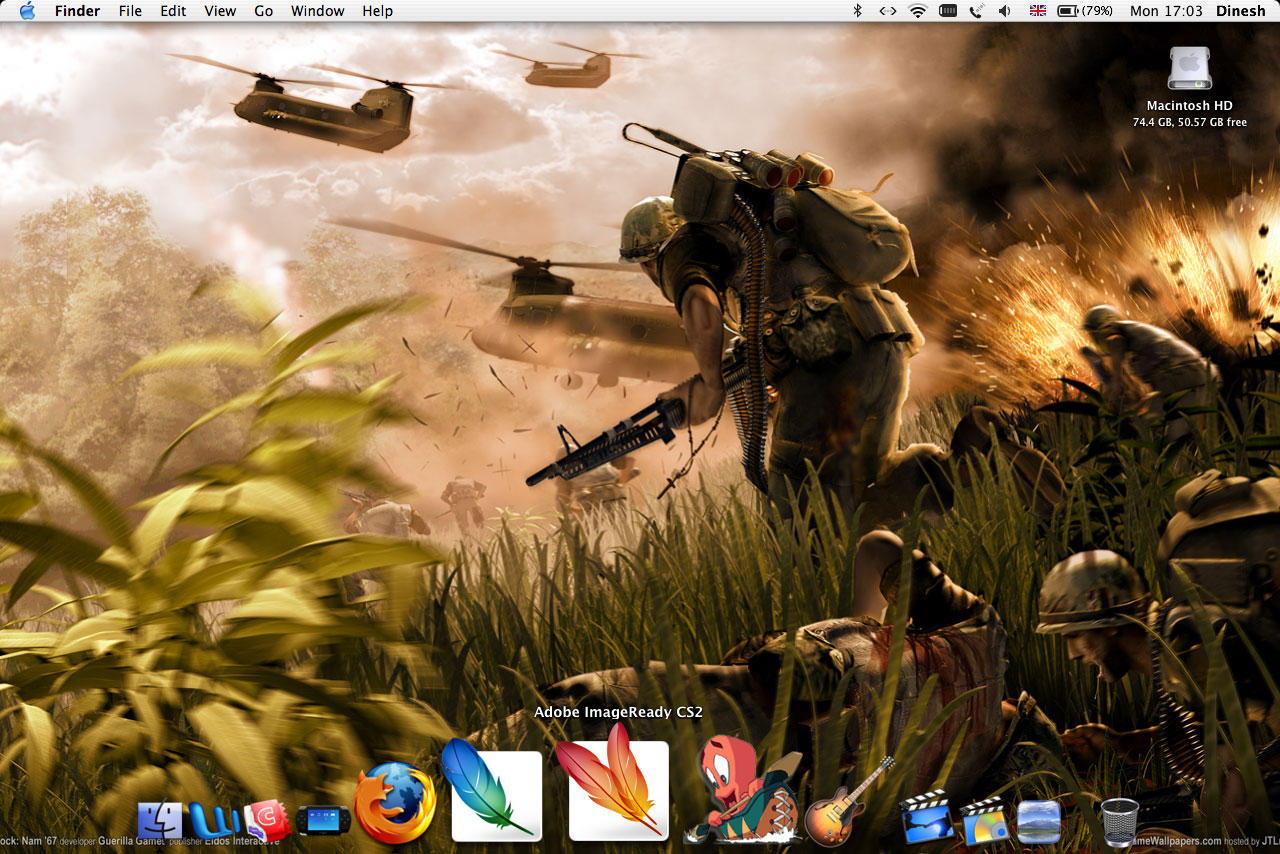Open the View menu
Image resolution: width=1280 pixels, height=854 pixels.
220,11
